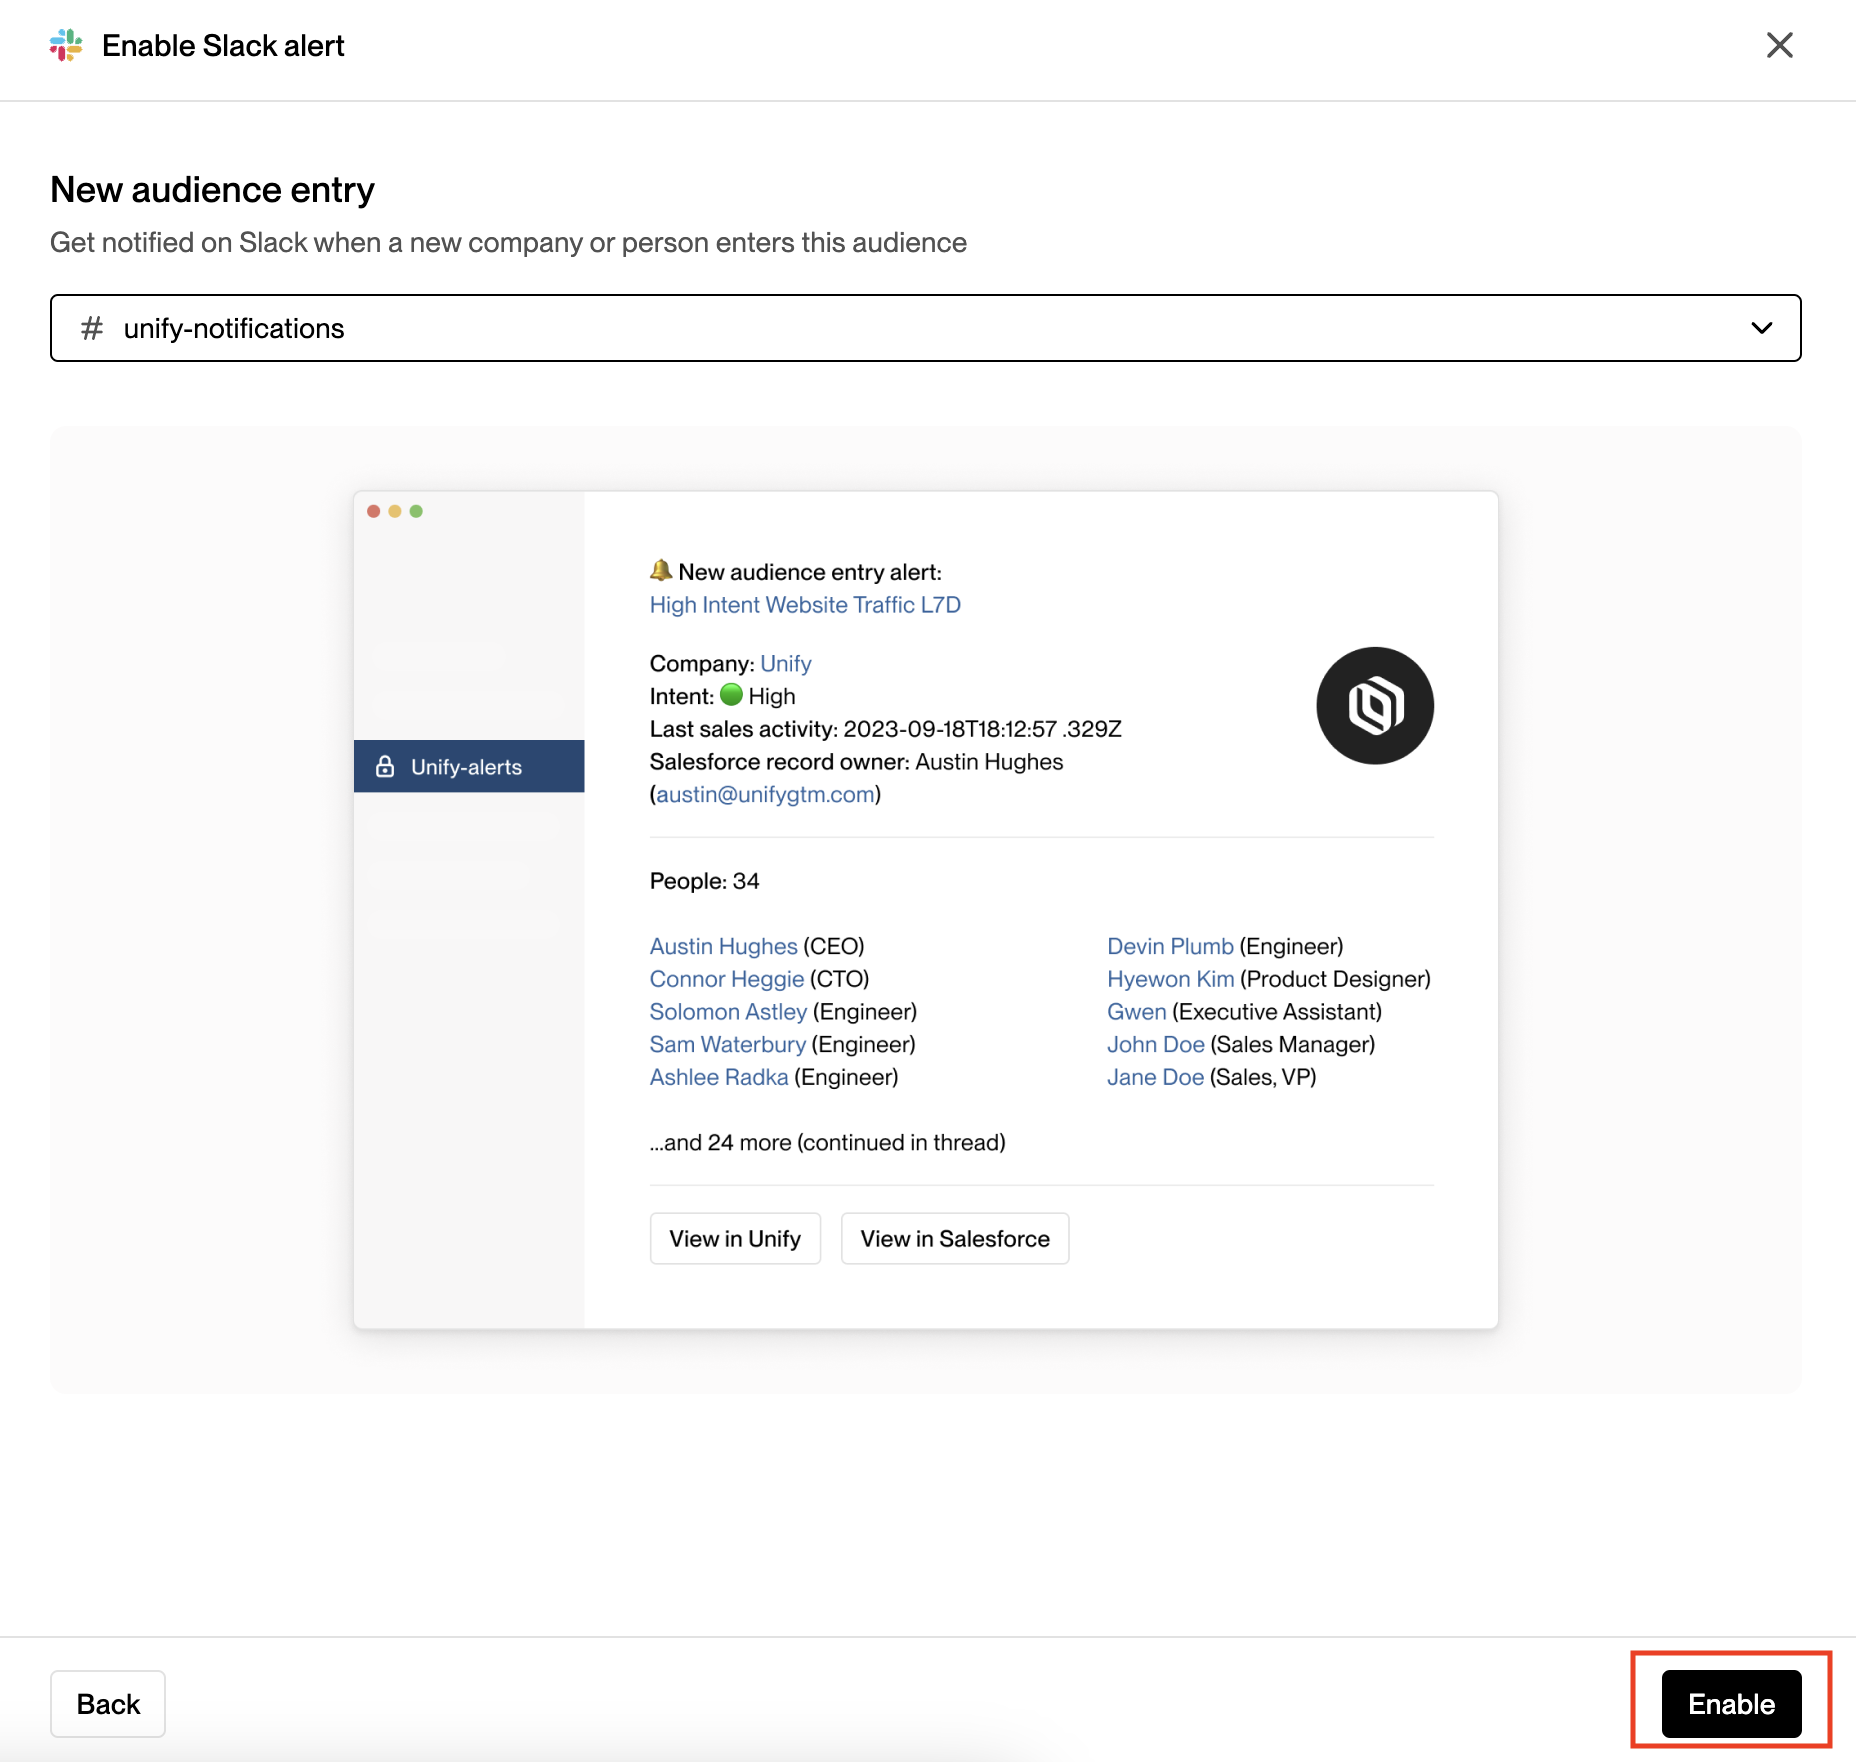Click the austin@unifygtm.com email link
This screenshot has height=1762, width=1856.
click(x=766, y=795)
